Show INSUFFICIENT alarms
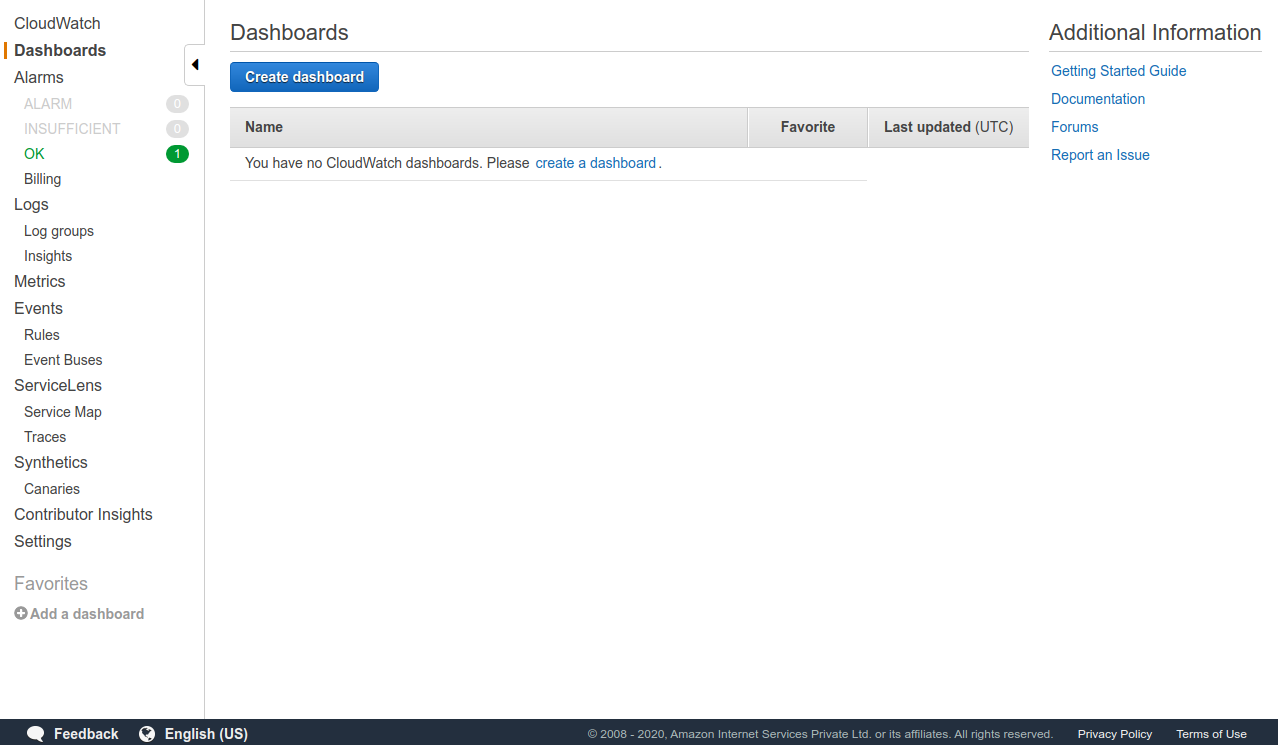1278x745 pixels. (72, 129)
